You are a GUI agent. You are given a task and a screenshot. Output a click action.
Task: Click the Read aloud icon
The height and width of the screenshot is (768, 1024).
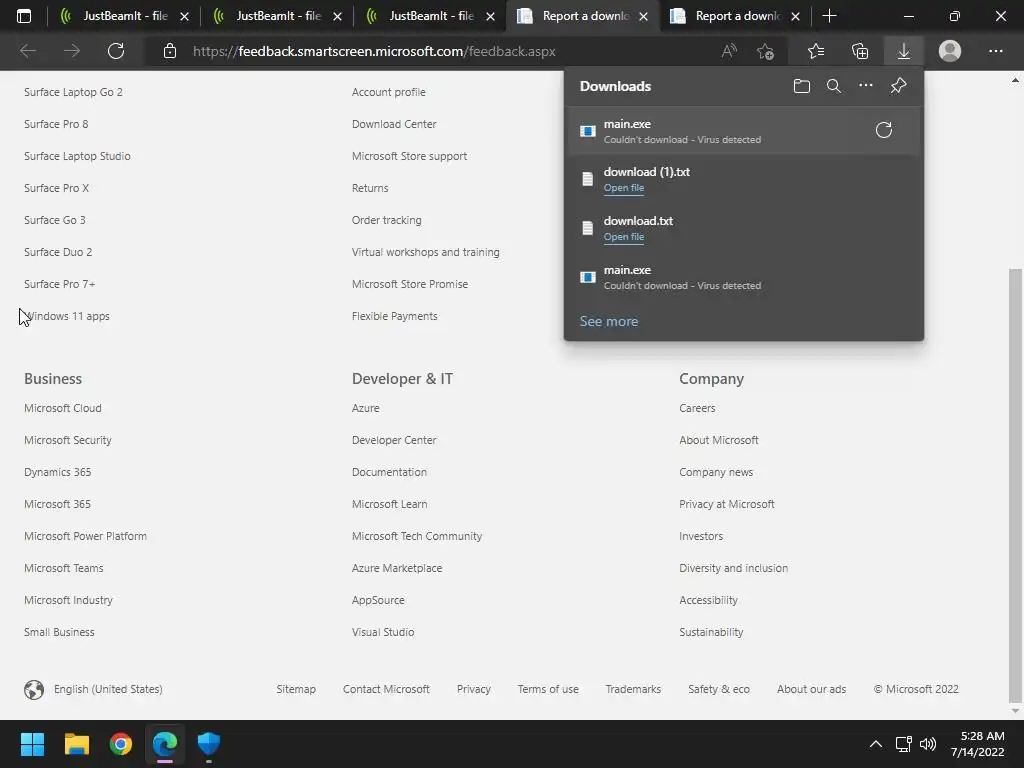click(729, 51)
